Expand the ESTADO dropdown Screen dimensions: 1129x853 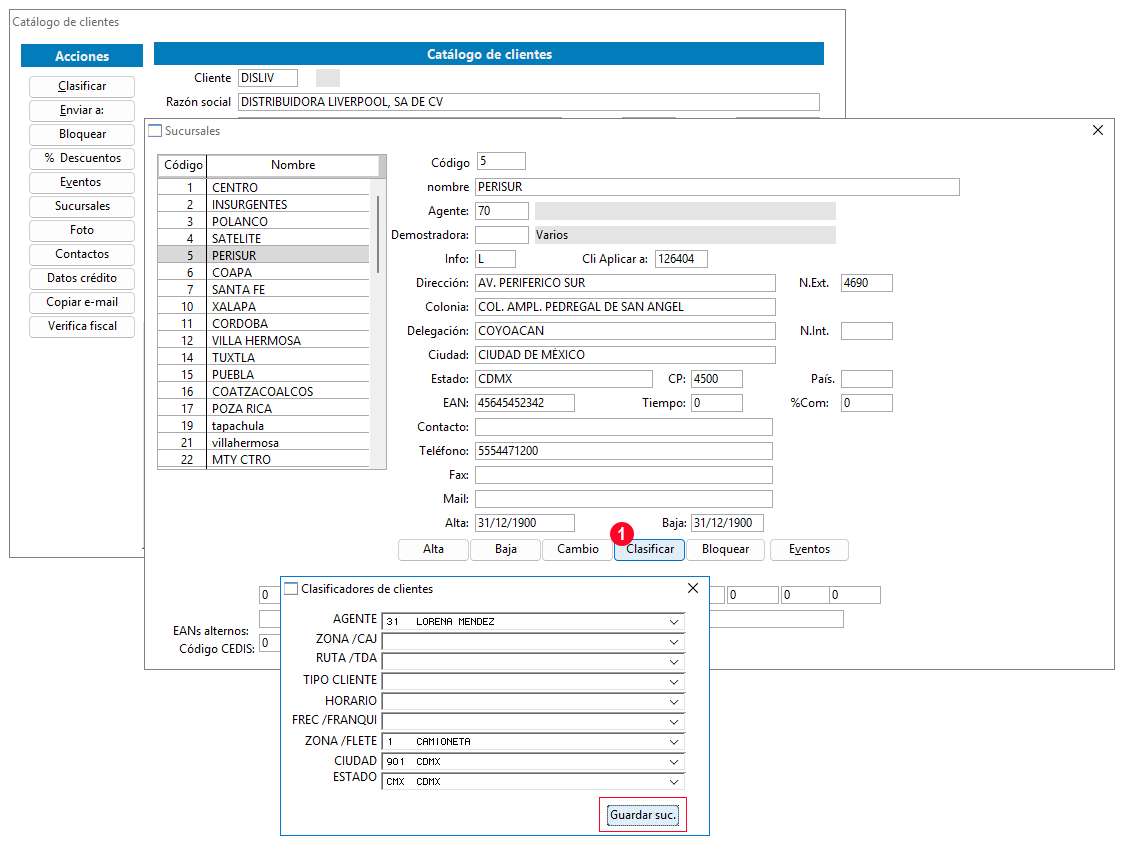[674, 782]
